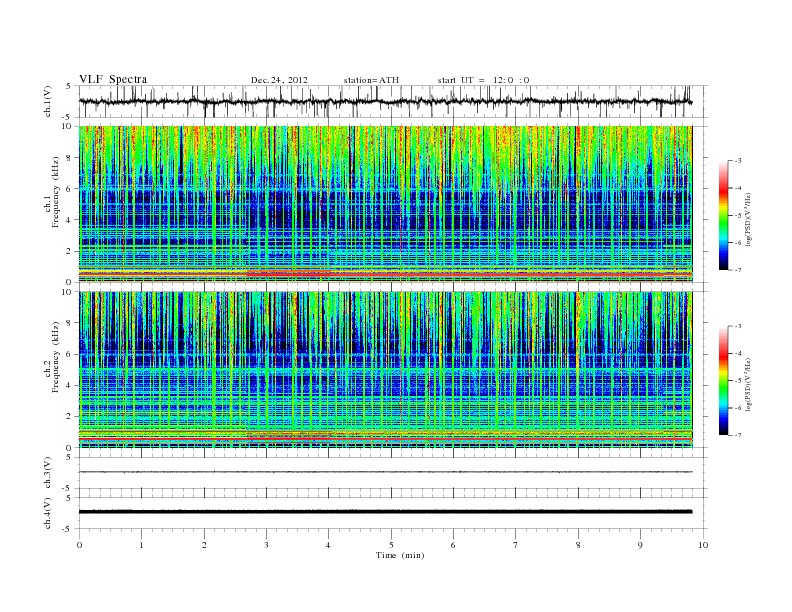Click time axis tick label "1"
Screen dimensions: 792x612
pos(141,545)
